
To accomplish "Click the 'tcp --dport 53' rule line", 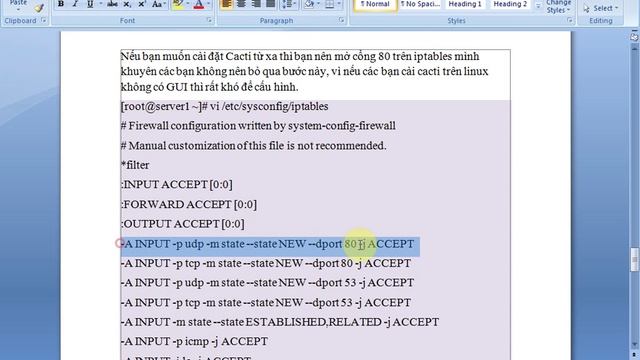I will coord(266,302).
